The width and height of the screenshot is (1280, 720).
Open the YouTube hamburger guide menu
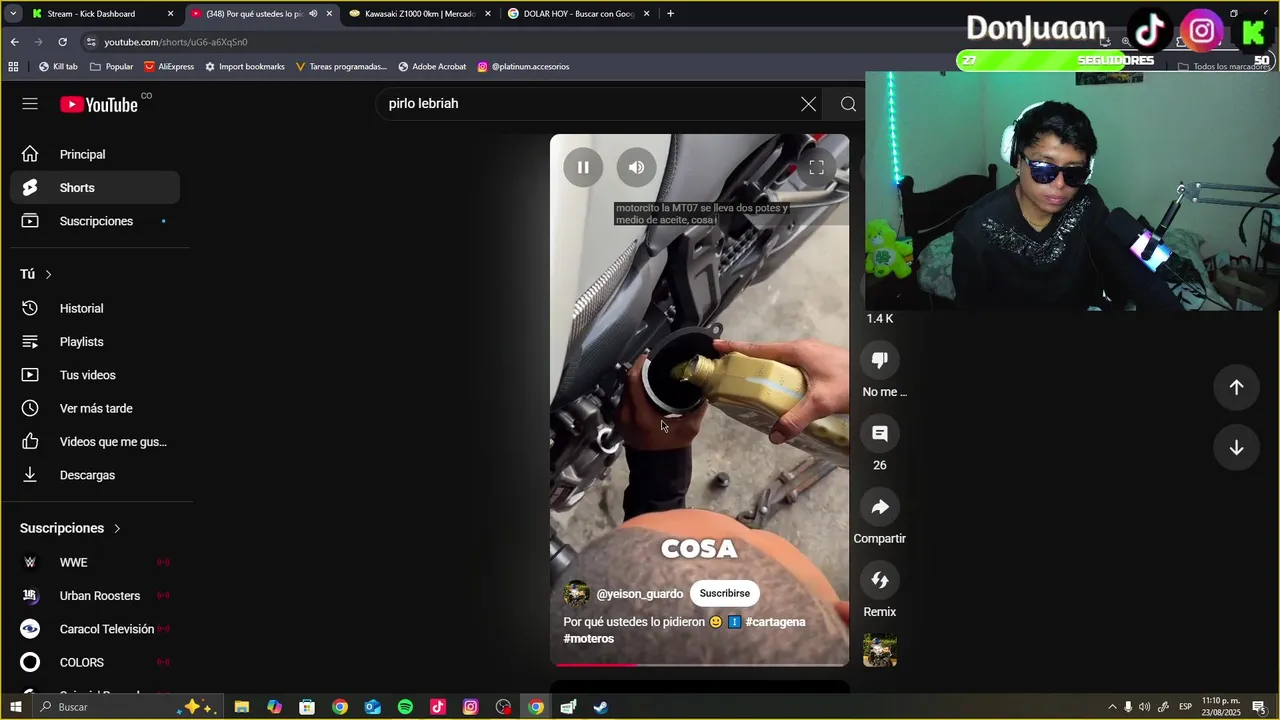pyautogui.click(x=30, y=104)
